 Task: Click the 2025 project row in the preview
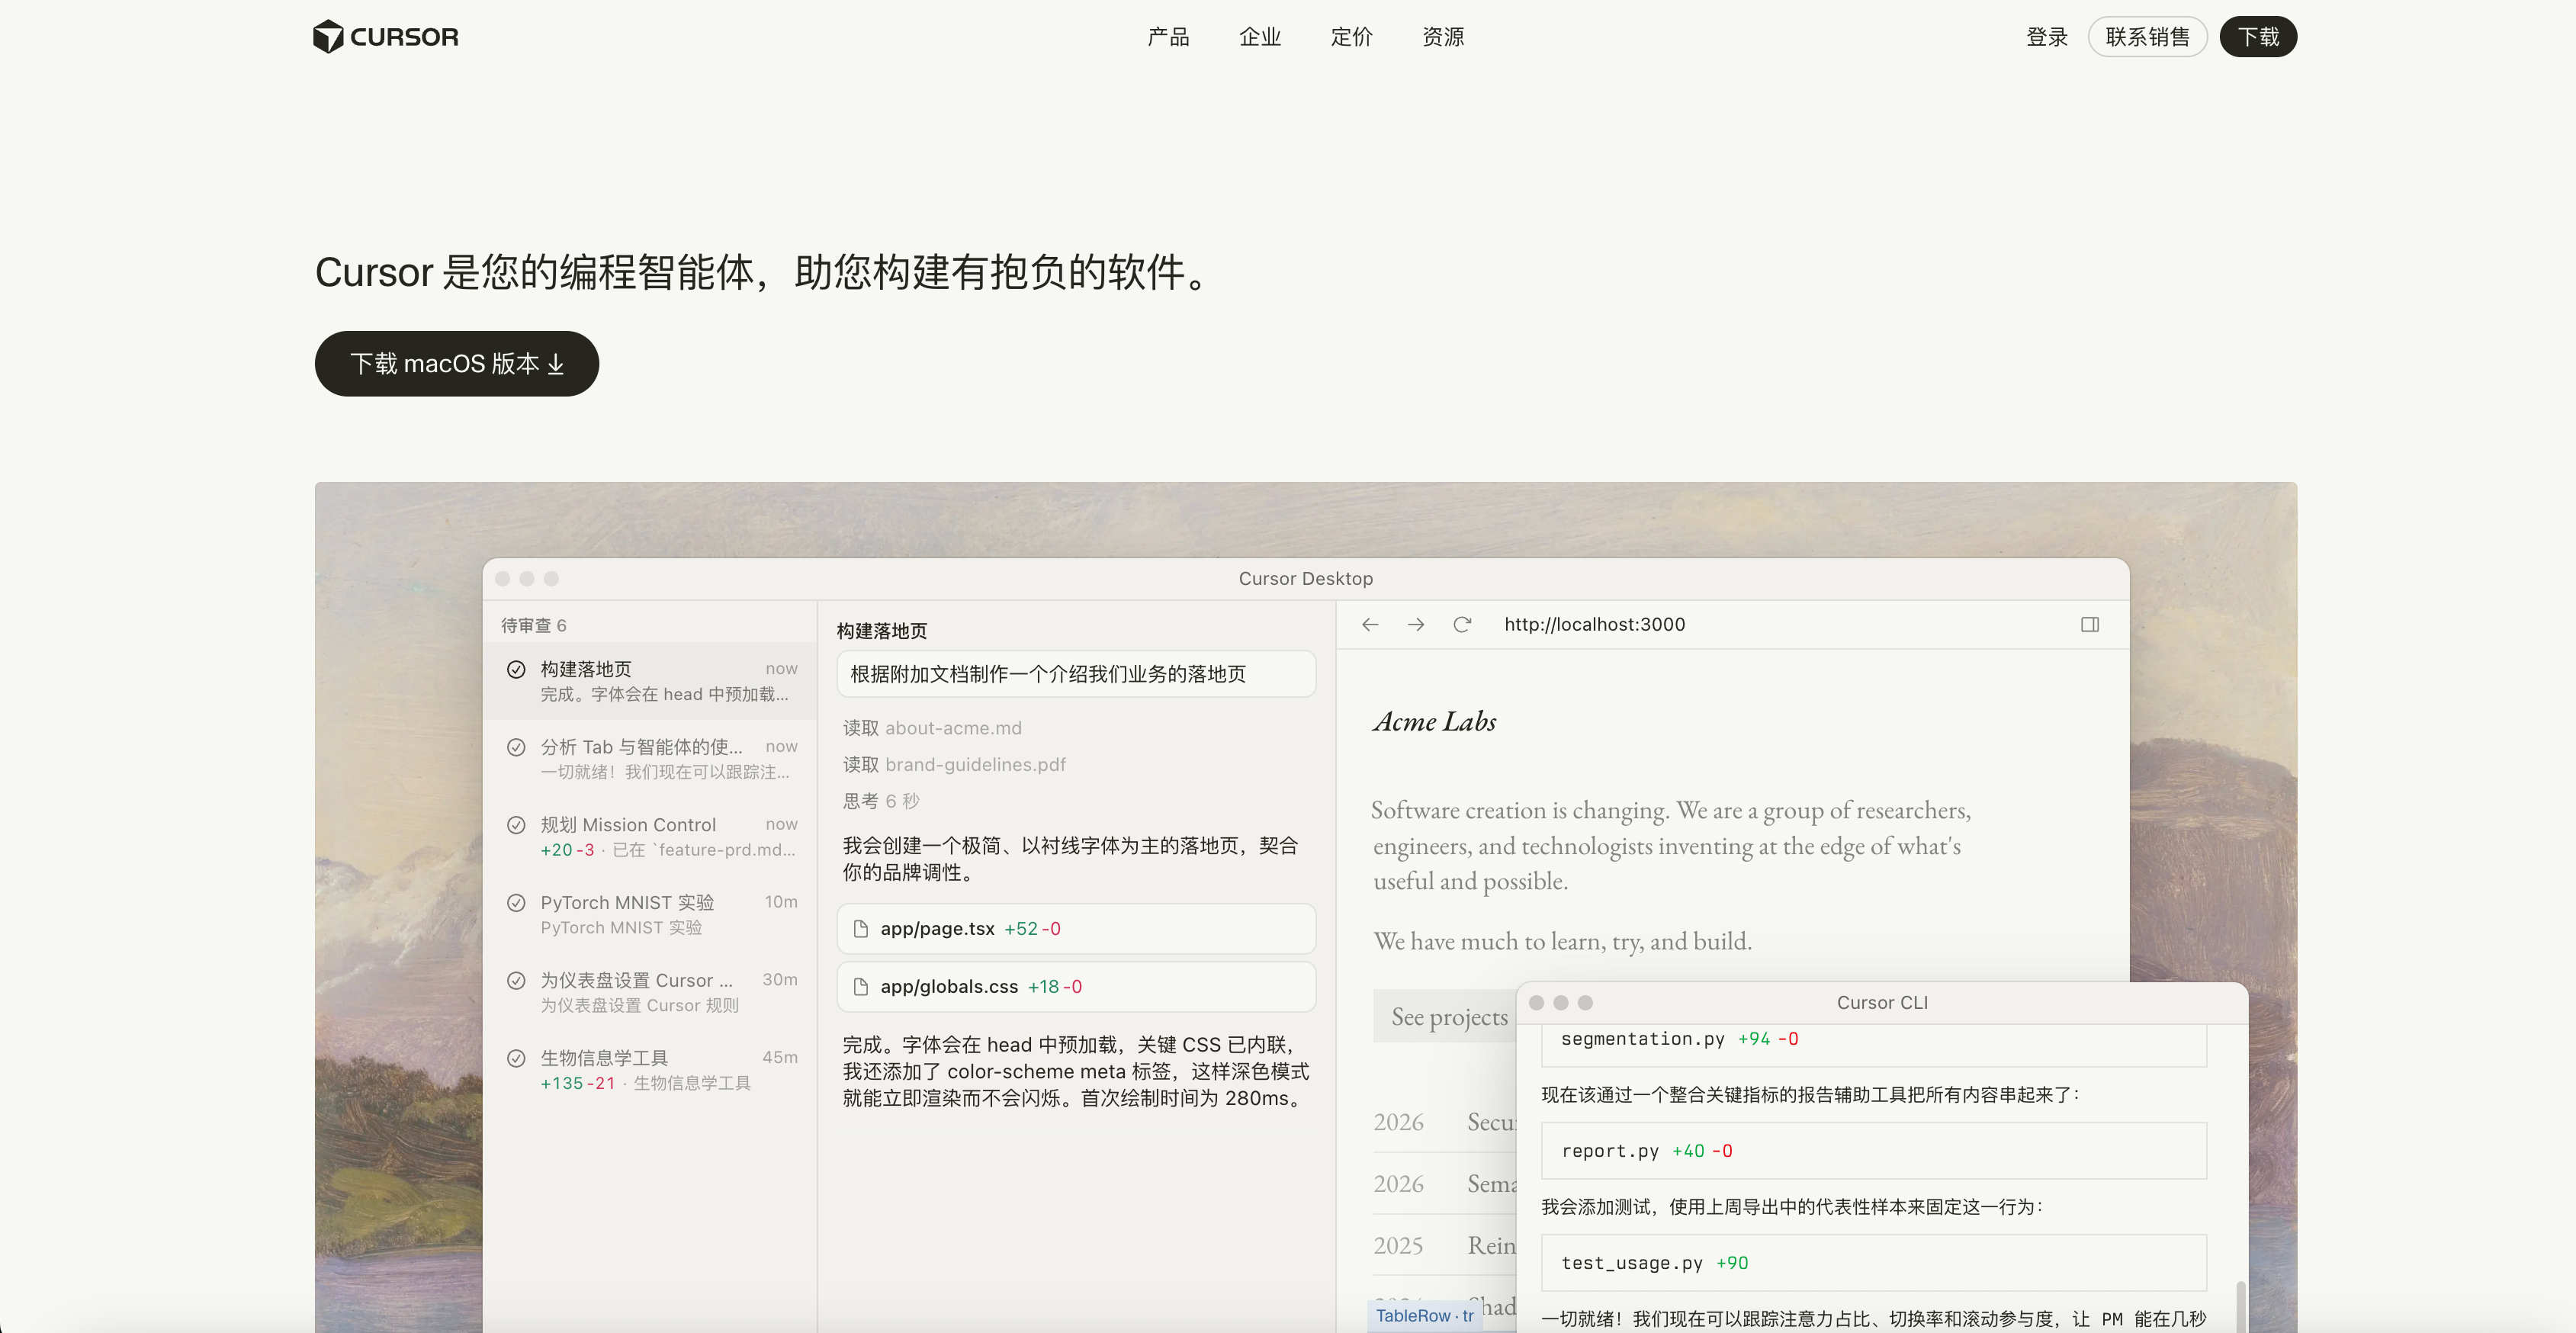coord(1444,1246)
